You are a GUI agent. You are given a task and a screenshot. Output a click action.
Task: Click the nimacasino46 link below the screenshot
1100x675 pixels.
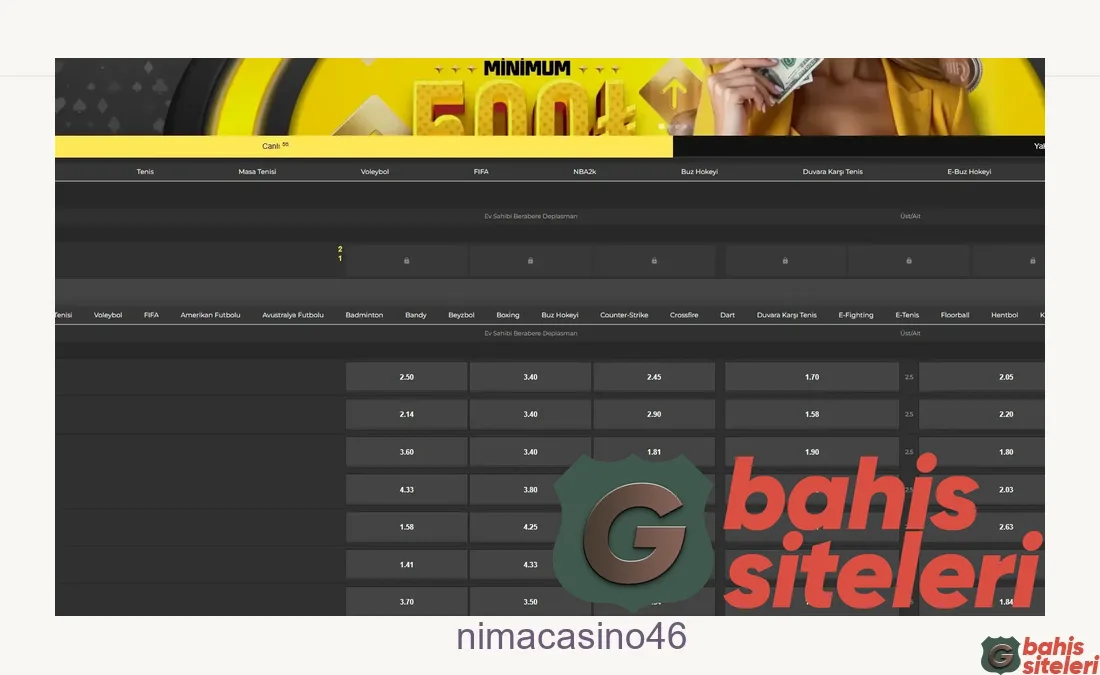tap(572, 637)
